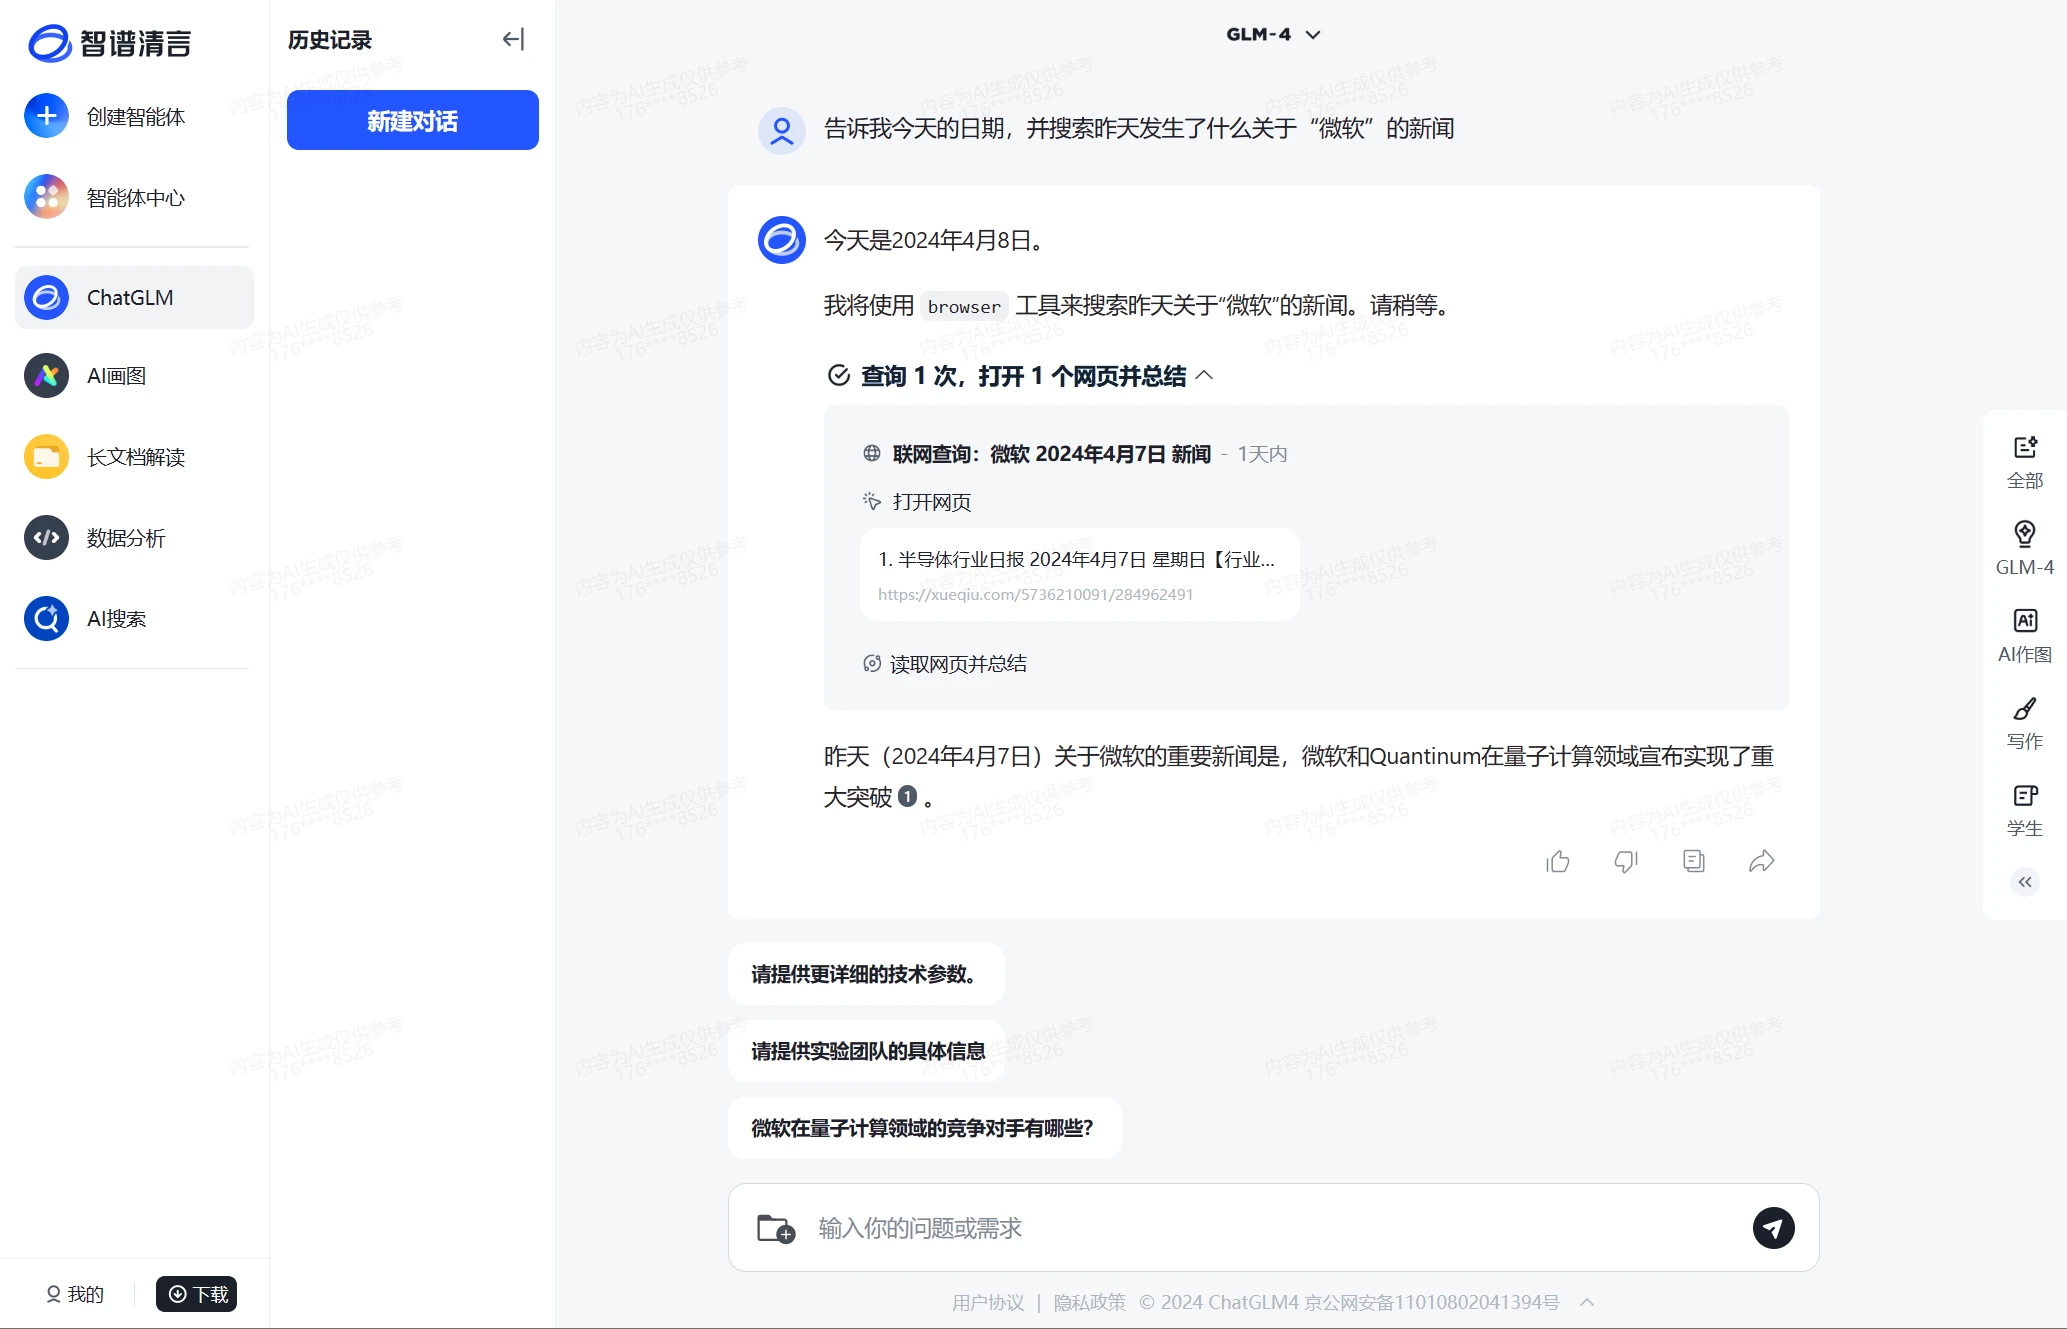The image size is (2067, 1329).
Task: Open AI画图 in the sidebar
Action: click(134, 376)
